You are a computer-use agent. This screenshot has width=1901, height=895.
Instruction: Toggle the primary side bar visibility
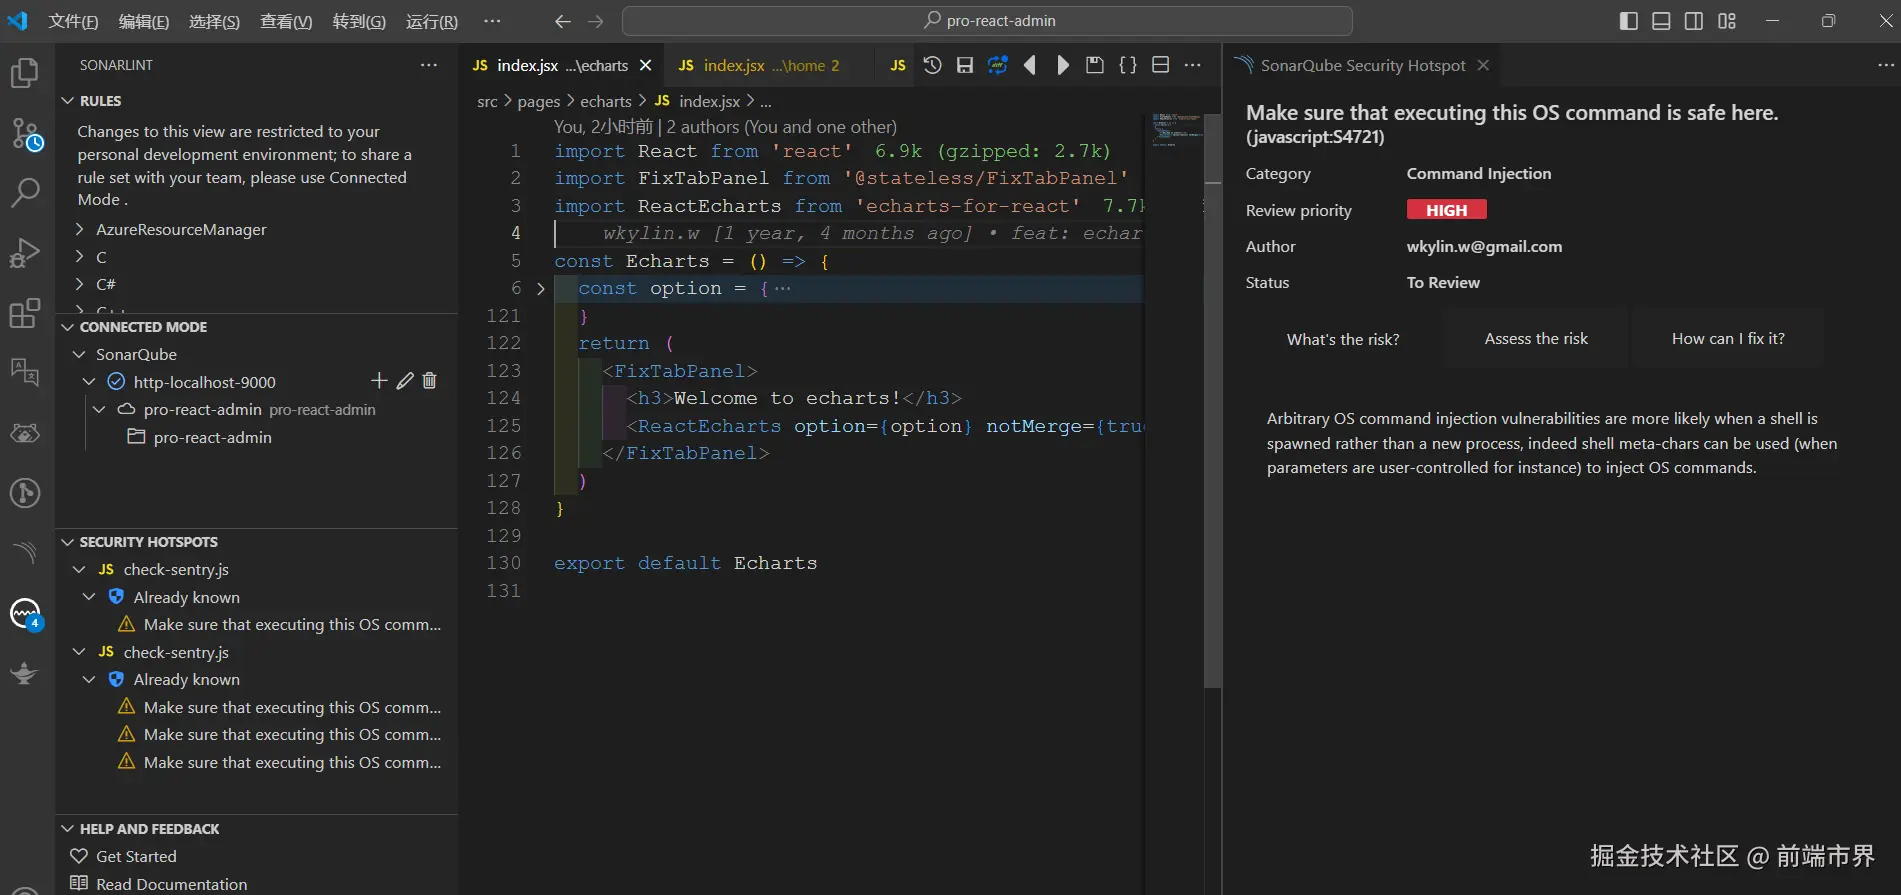click(1628, 21)
